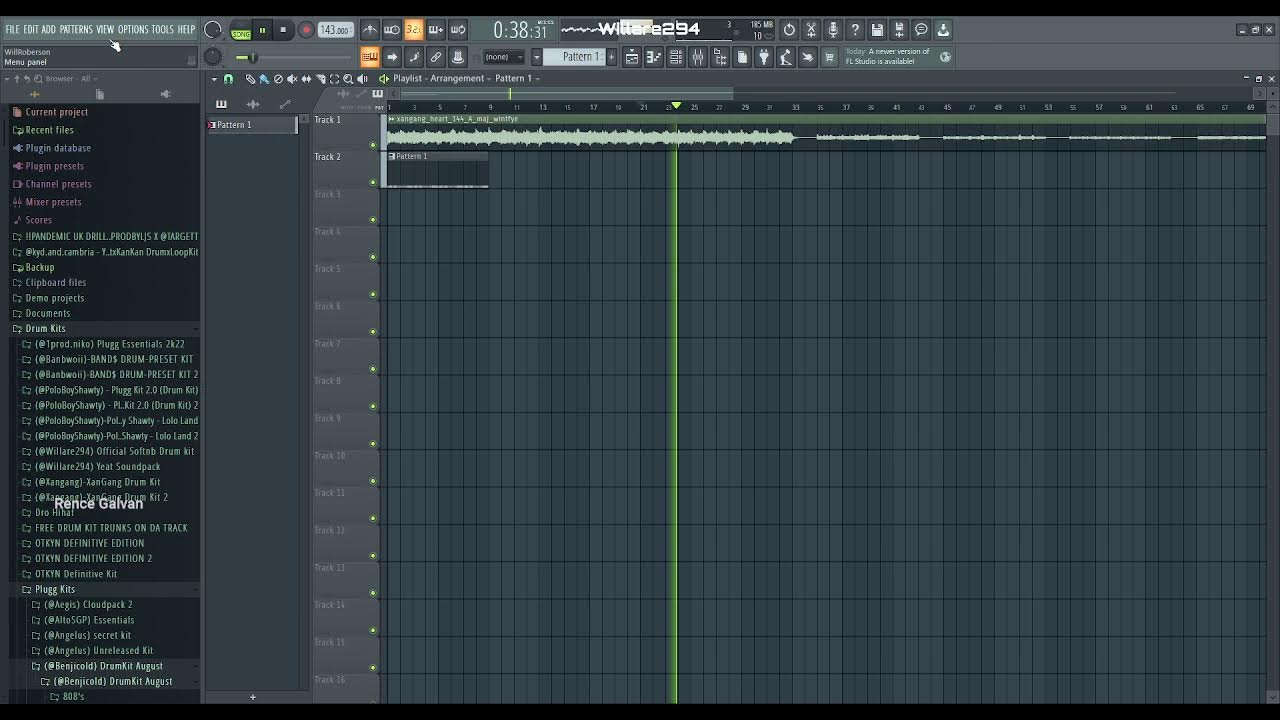Screen dimensions: 1280x720
Task: Open the Pattern 1 selector
Action: [x=574, y=57]
